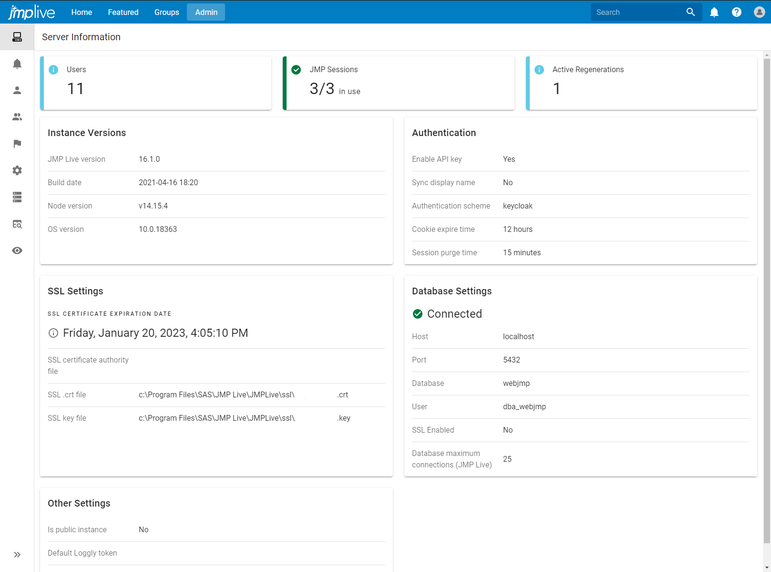Viewport: 771px width, 572px height.
Task: Click the Database value webjmp
Action: 516,384
